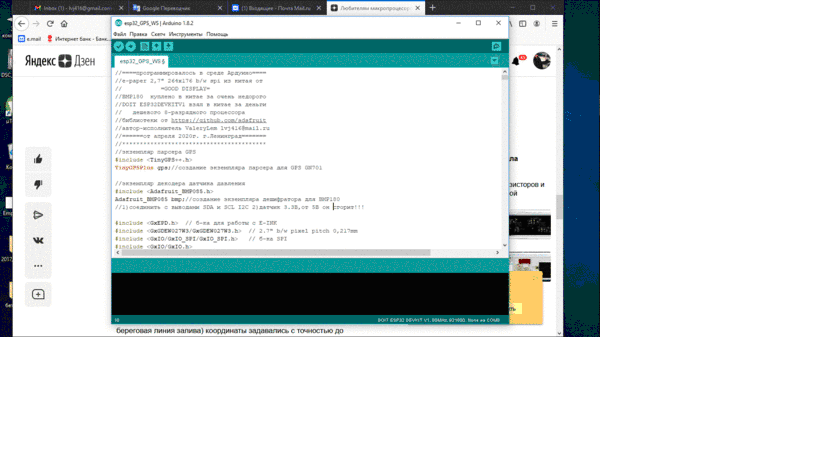Open the user profile avatar on Zen
This screenshot has width=819, height=460.
pyautogui.click(x=542, y=61)
